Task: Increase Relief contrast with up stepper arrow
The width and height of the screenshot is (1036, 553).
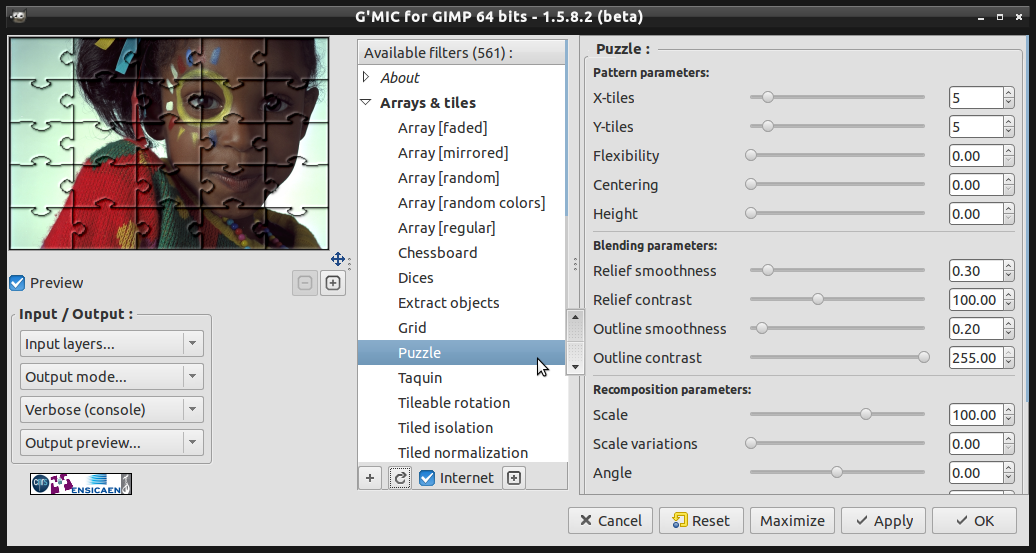Action: (x=1008, y=295)
